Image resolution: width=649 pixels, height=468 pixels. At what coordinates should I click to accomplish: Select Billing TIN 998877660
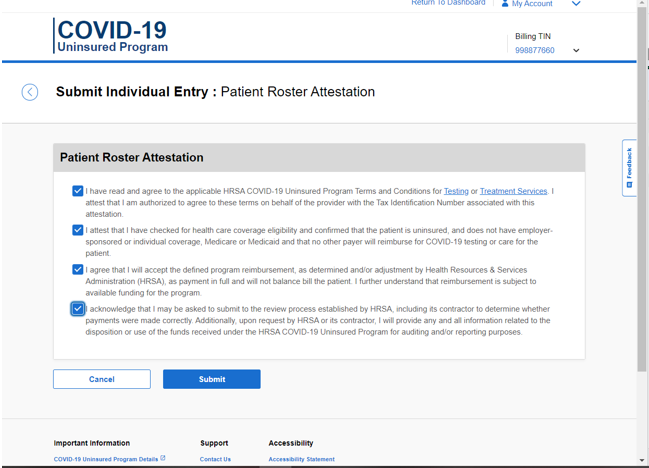(x=534, y=50)
